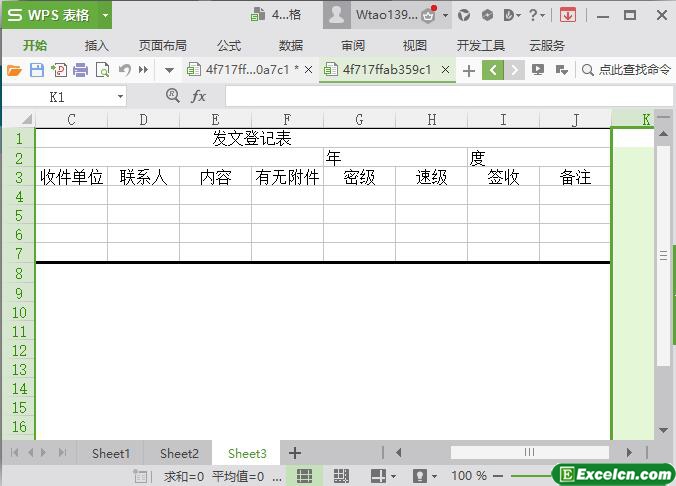The height and width of the screenshot is (486, 676).
Task: Expand the Name Box dropdown arrow
Action: pyautogui.click(x=121, y=97)
